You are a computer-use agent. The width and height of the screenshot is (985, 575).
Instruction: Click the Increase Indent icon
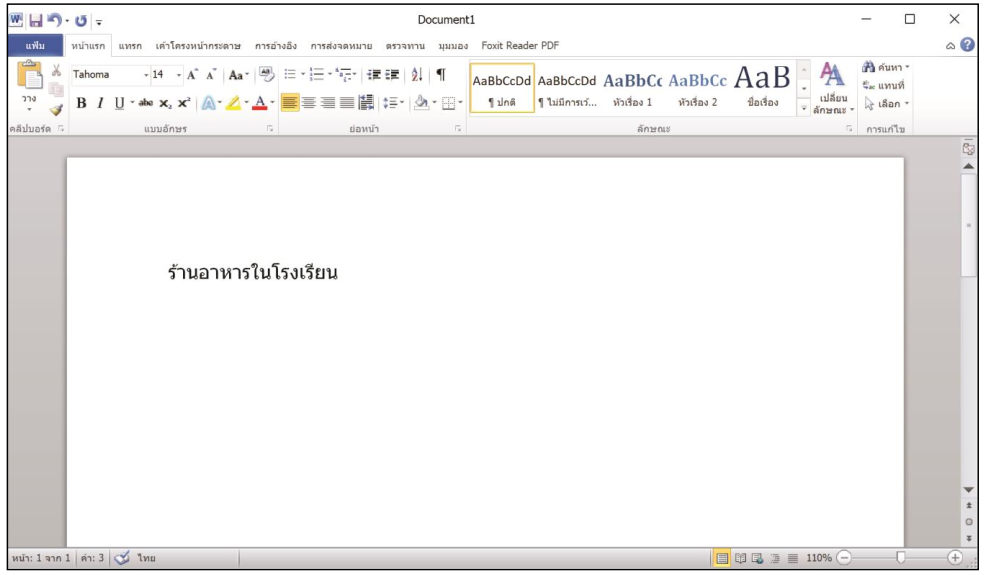(393, 75)
